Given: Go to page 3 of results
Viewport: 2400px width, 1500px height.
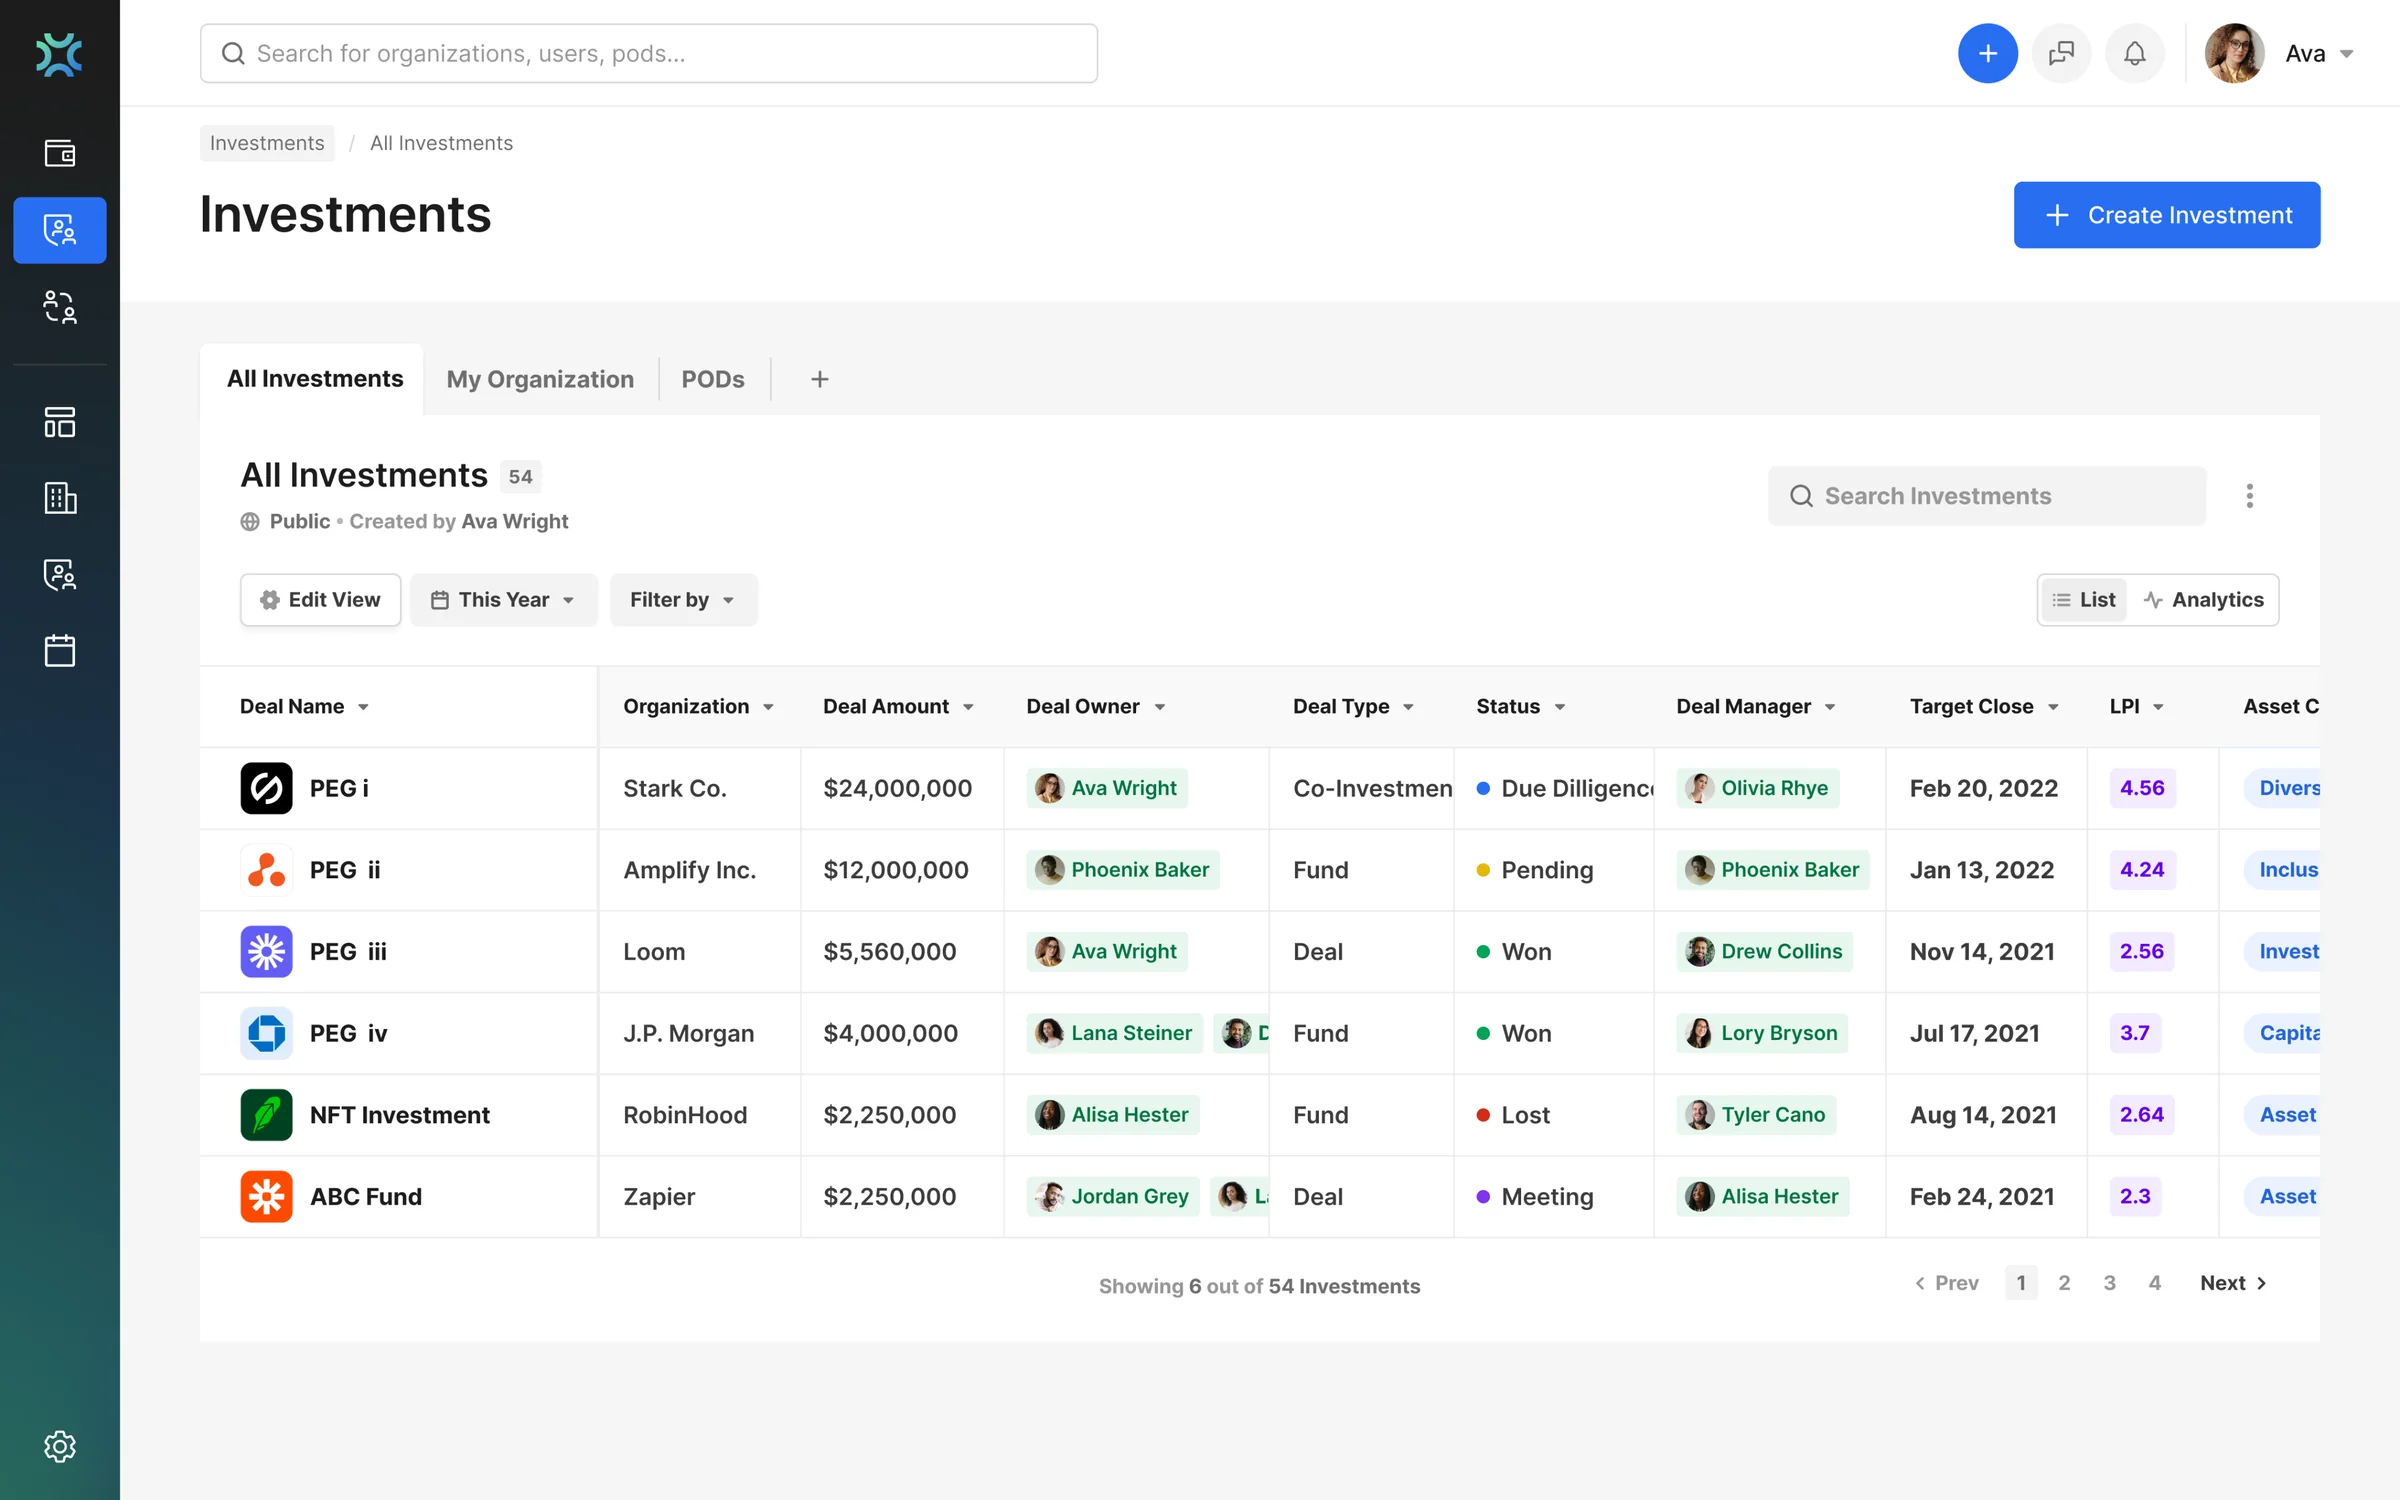Looking at the screenshot, I should (2109, 1283).
